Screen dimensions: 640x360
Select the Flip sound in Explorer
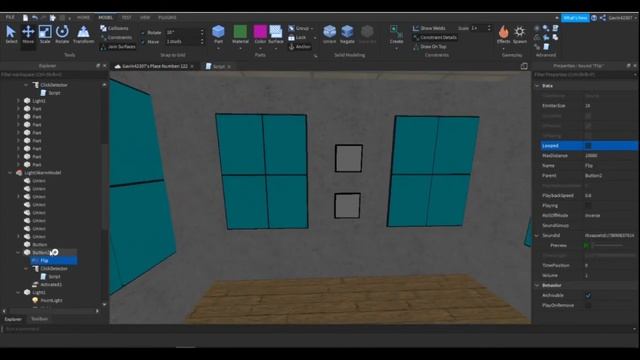point(44,260)
